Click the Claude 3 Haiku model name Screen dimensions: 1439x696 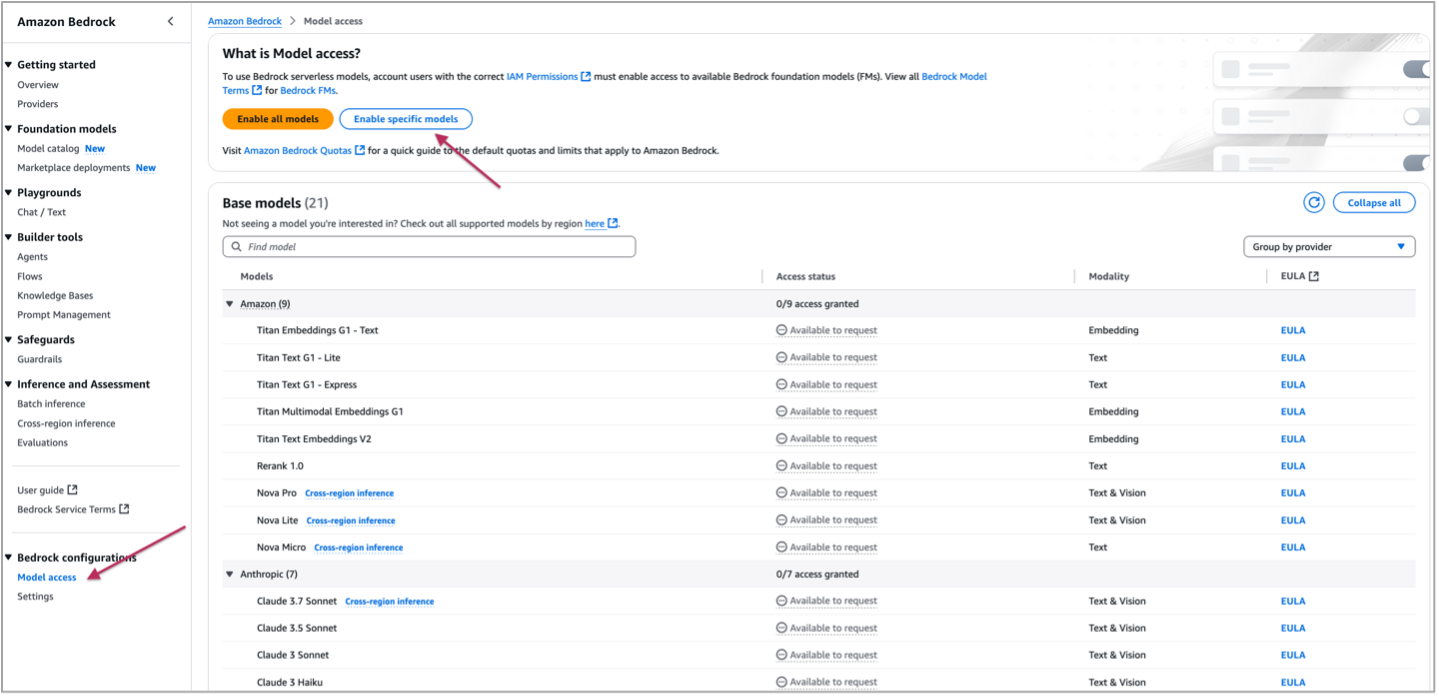click(290, 683)
